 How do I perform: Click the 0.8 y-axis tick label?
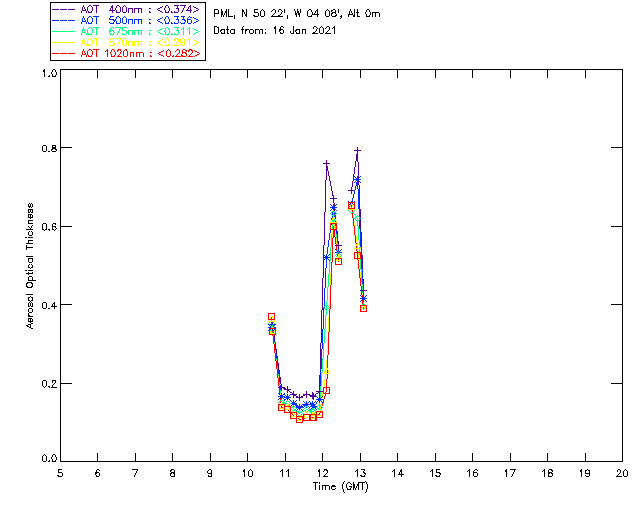49,148
